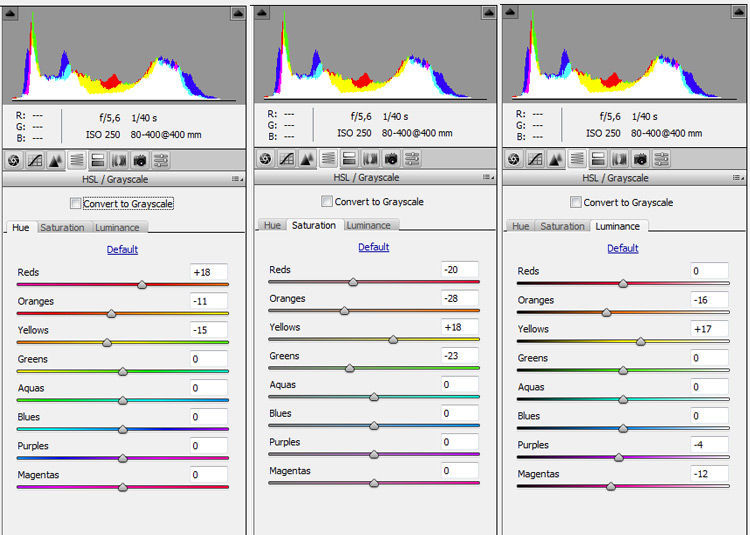Open Basic tab icon in Hue-active panel
The image size is (750, 535).
(x=14, y=160)
